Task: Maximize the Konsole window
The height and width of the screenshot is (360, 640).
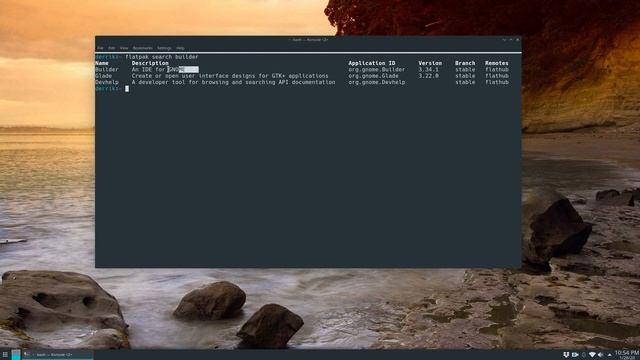Action: click(511, 40)
